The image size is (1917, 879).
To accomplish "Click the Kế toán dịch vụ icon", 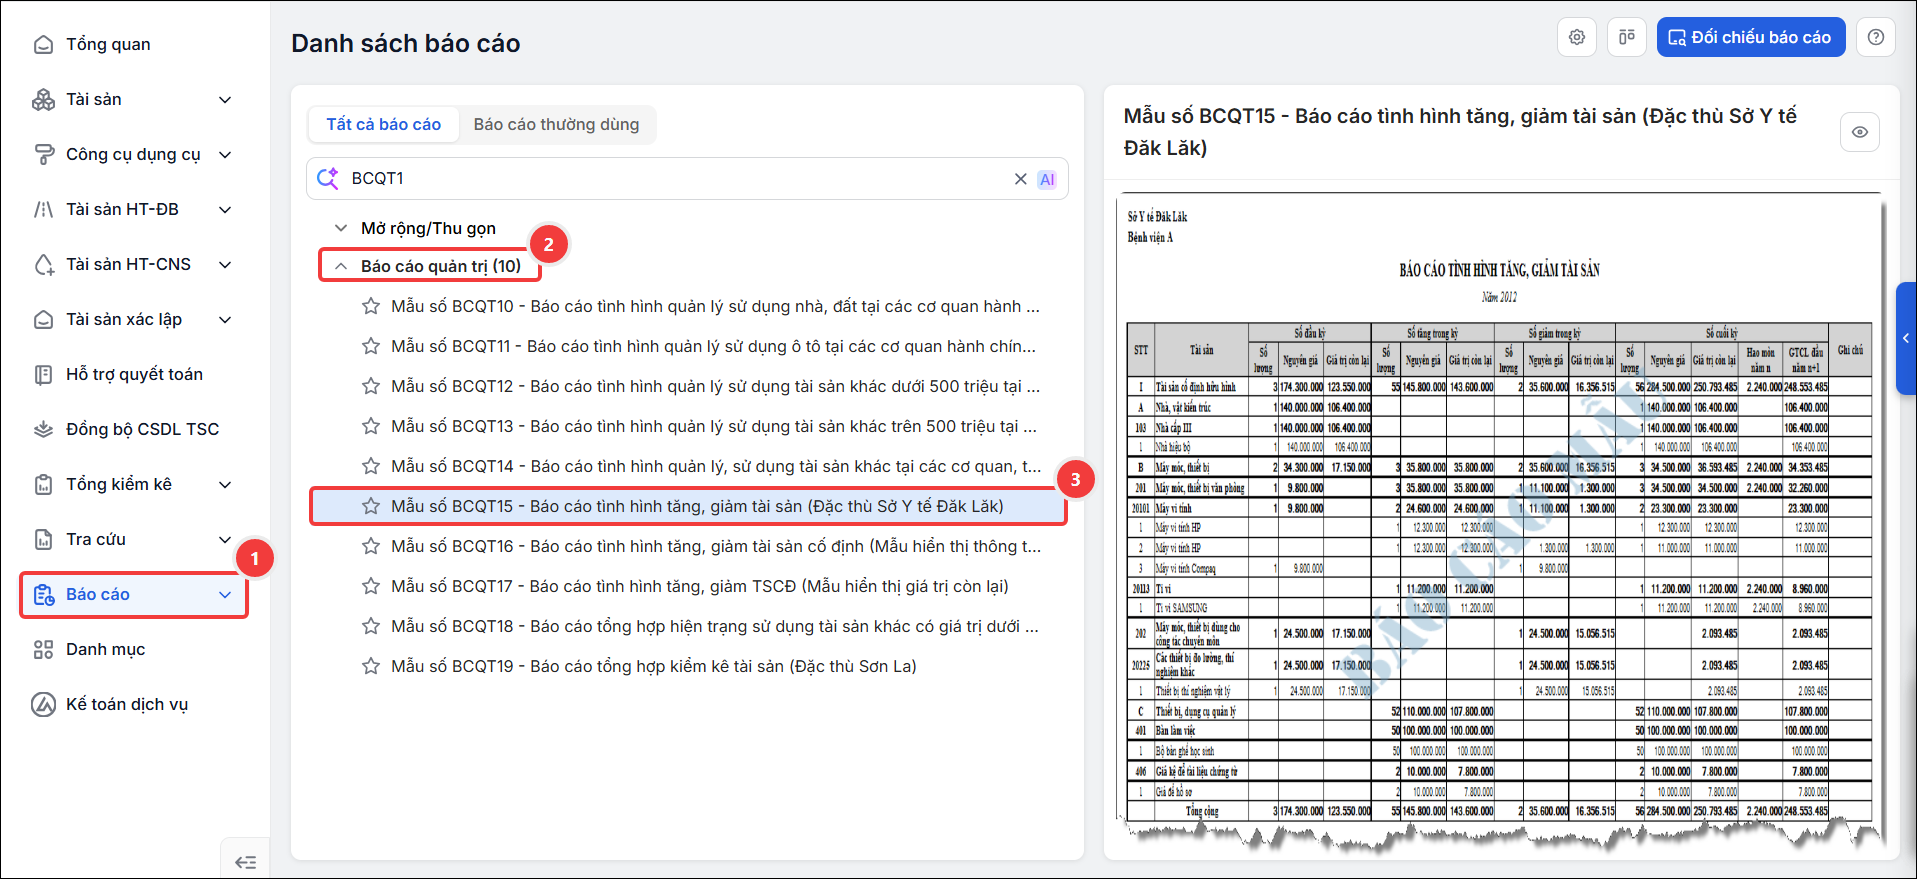I will pyautogui.click(x=43, y=704).
